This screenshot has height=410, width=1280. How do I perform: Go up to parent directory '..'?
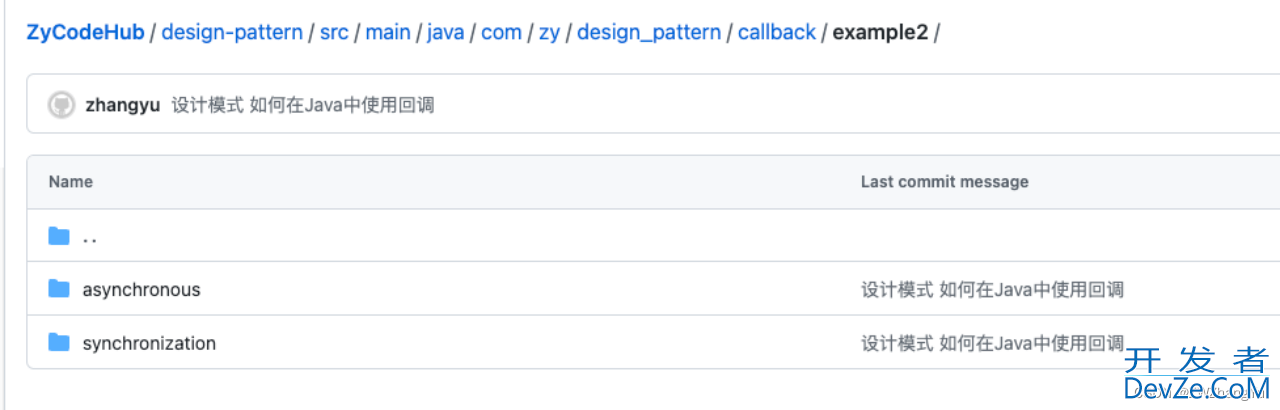tap(90, 237)
